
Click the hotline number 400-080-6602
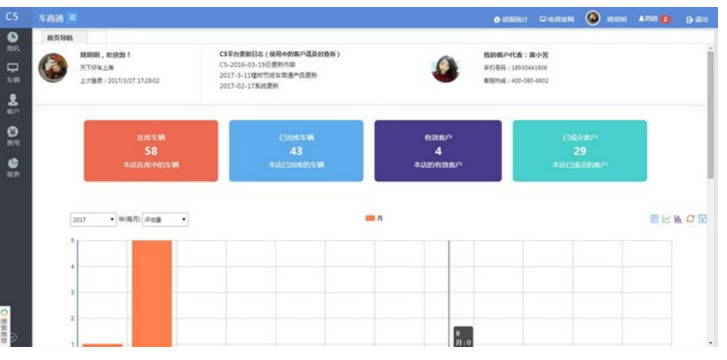pyautogui.click(x=530, y=81)
